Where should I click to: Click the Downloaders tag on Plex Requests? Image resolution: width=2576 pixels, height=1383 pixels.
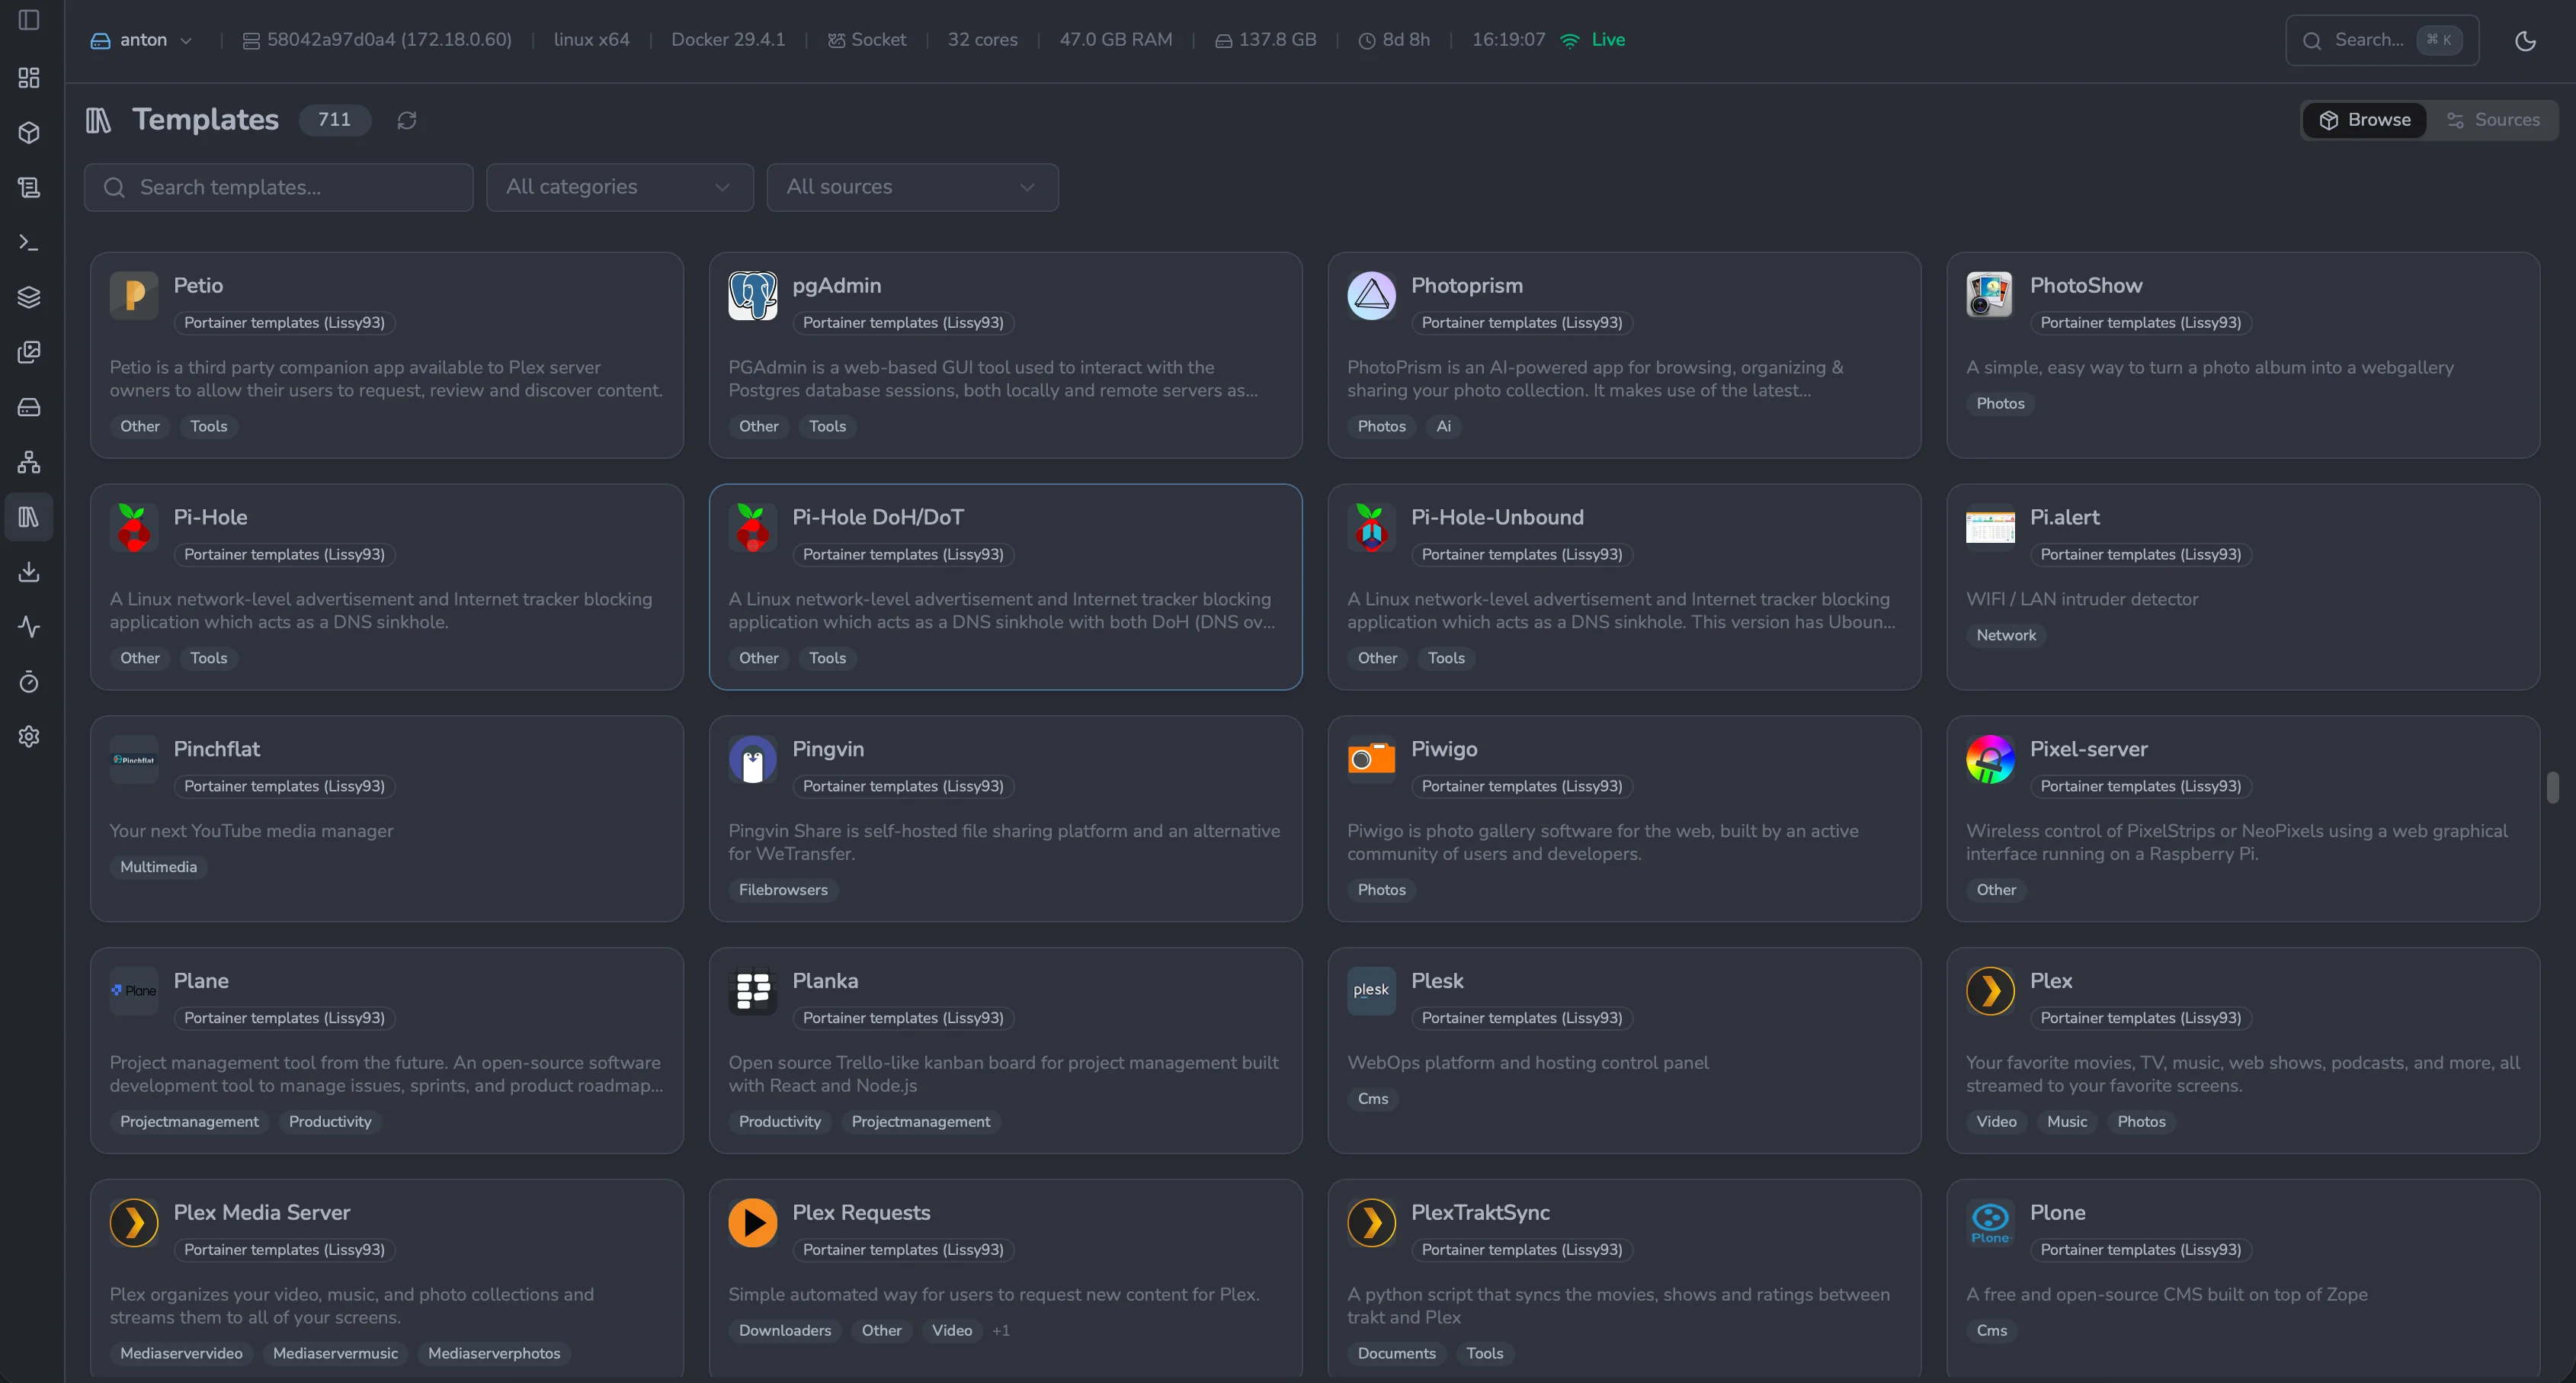(x=785, y=1330)
